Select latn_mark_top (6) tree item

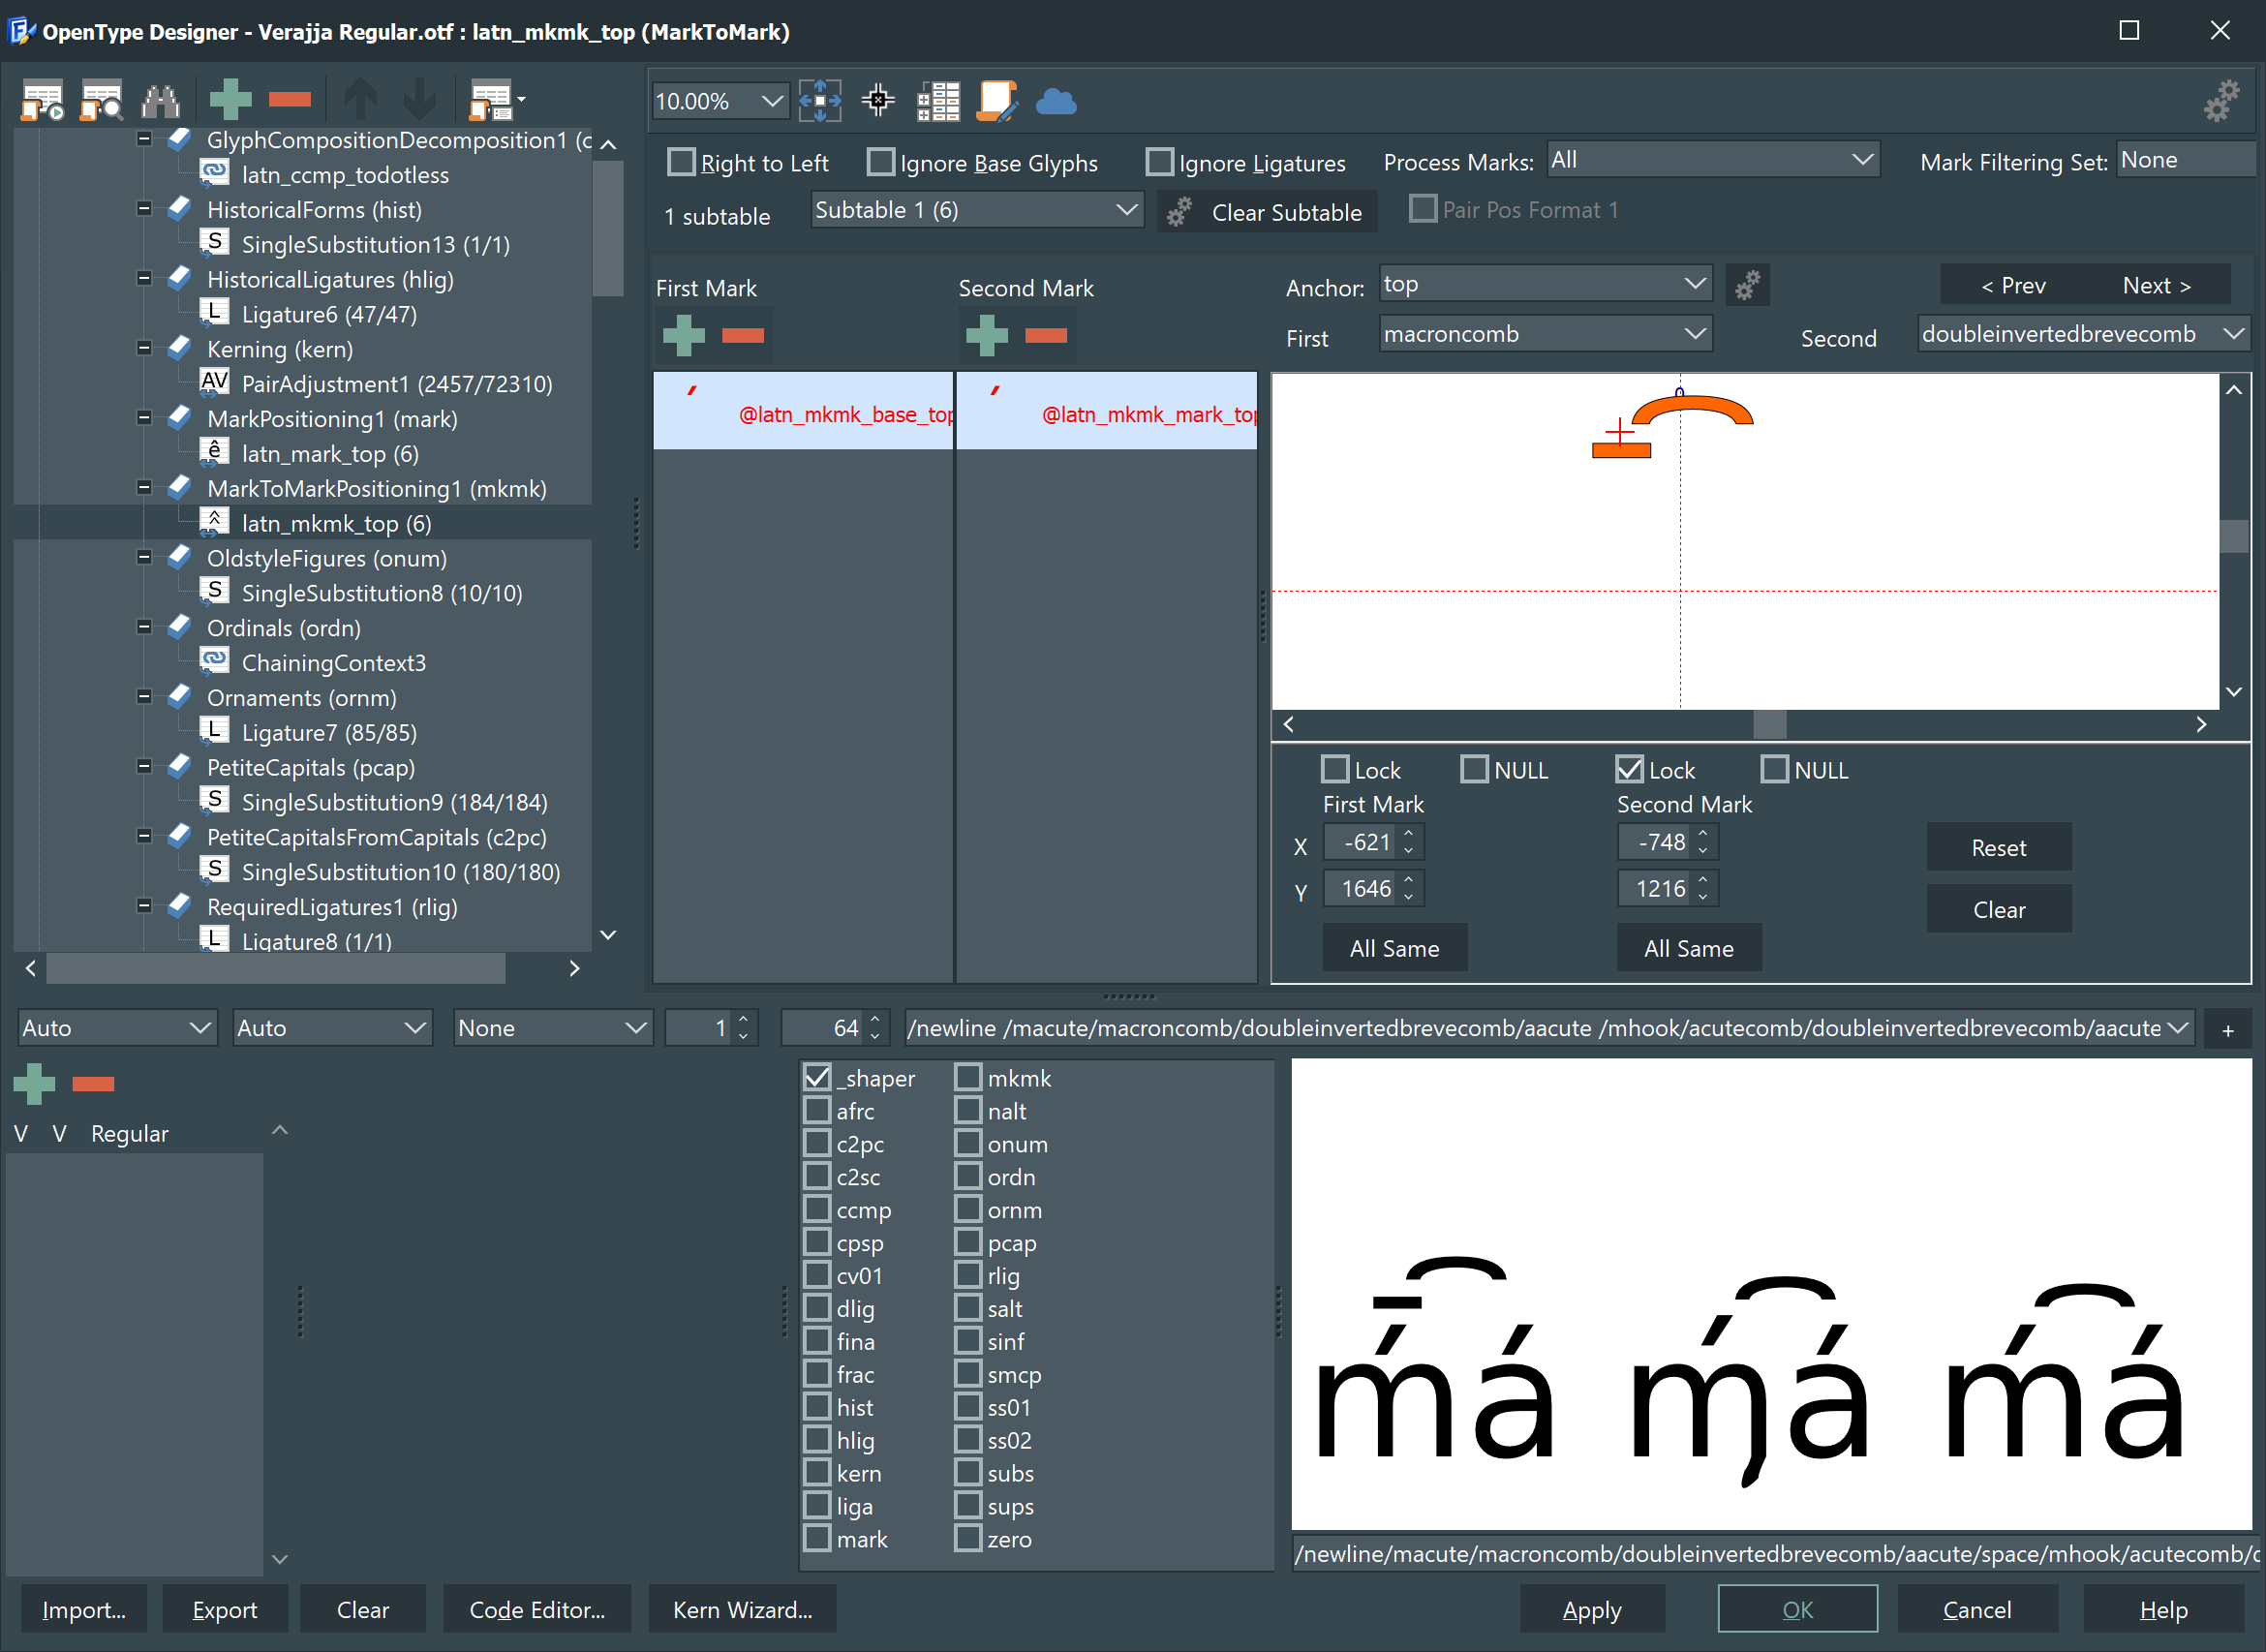pyautogui.click(x=330, y=453)
